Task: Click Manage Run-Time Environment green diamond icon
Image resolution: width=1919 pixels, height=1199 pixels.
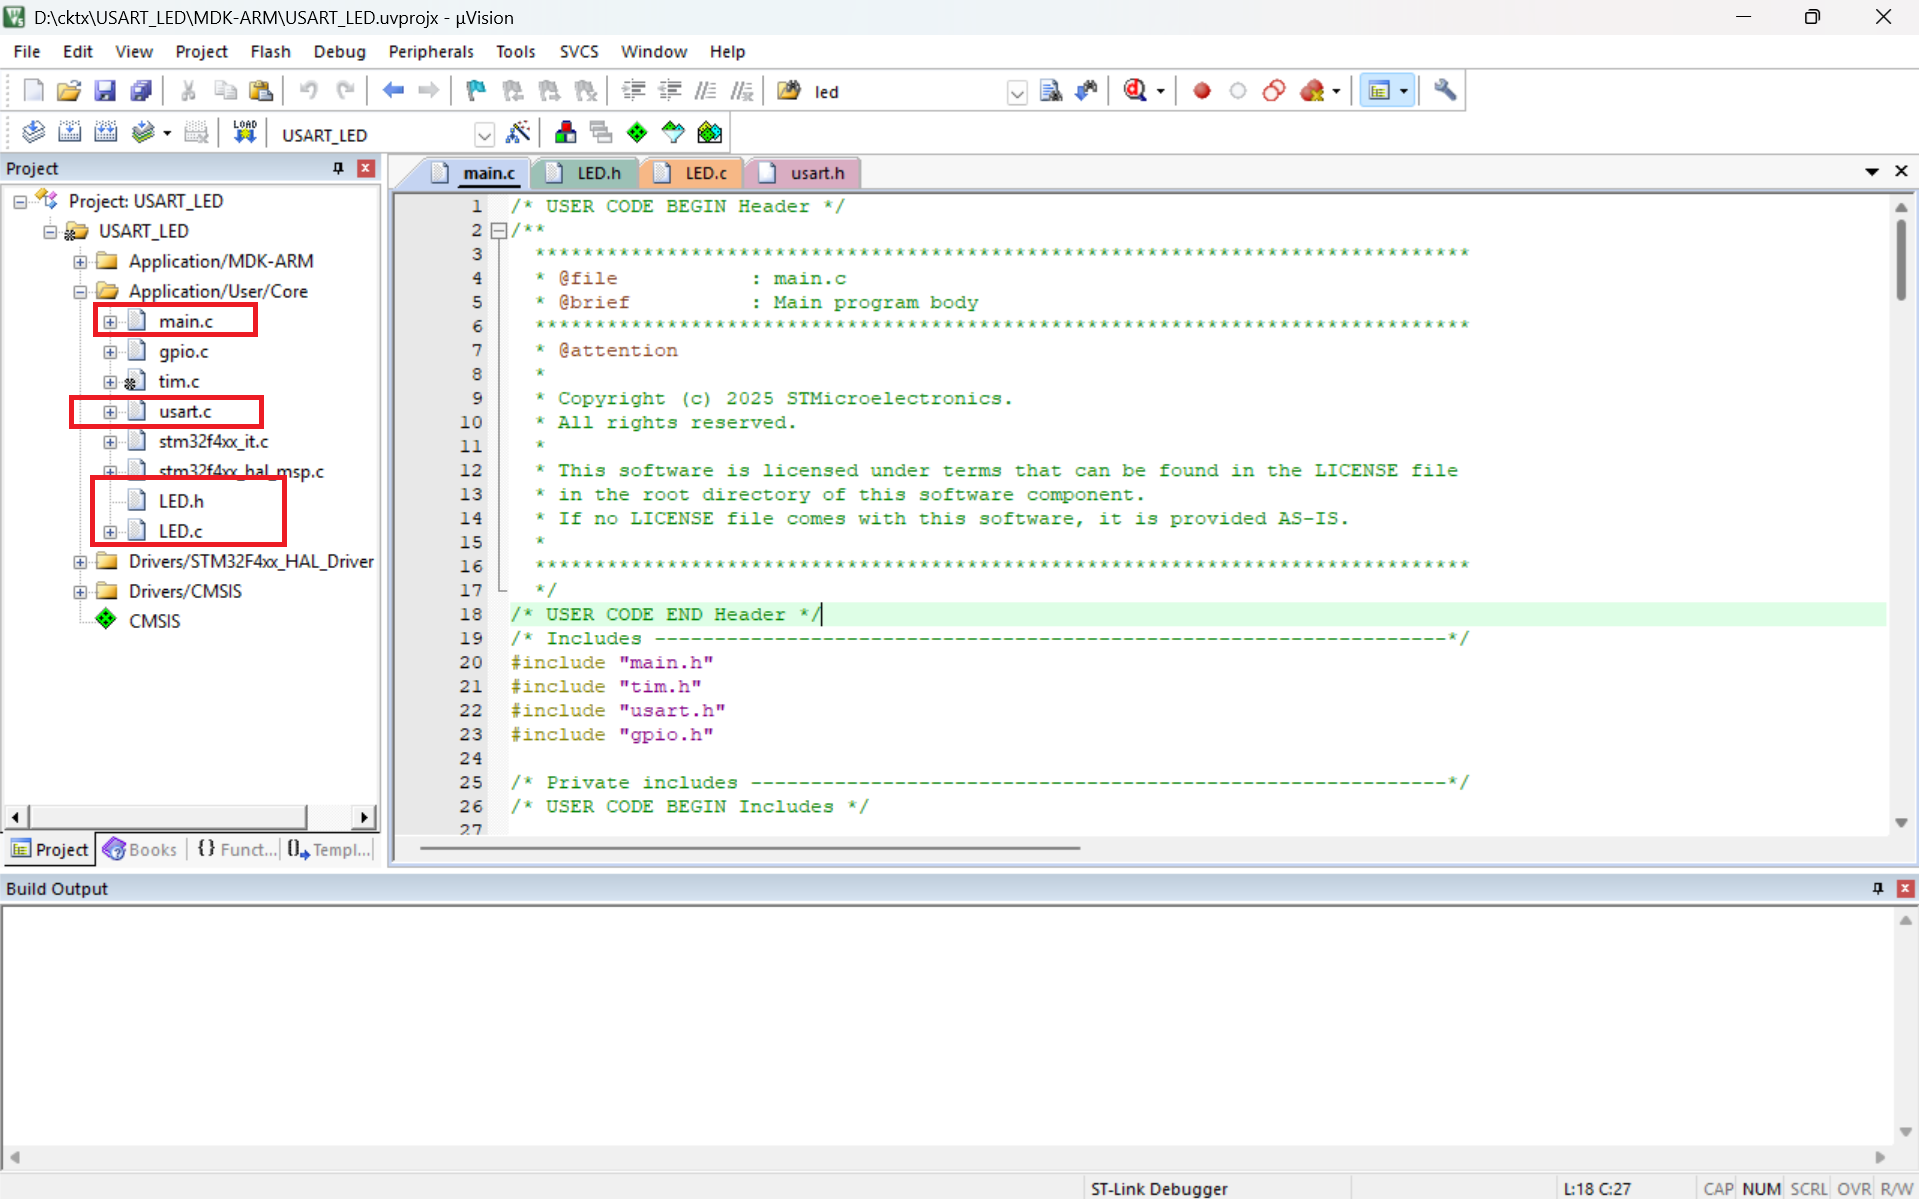Action: click(x=637, y=132)
